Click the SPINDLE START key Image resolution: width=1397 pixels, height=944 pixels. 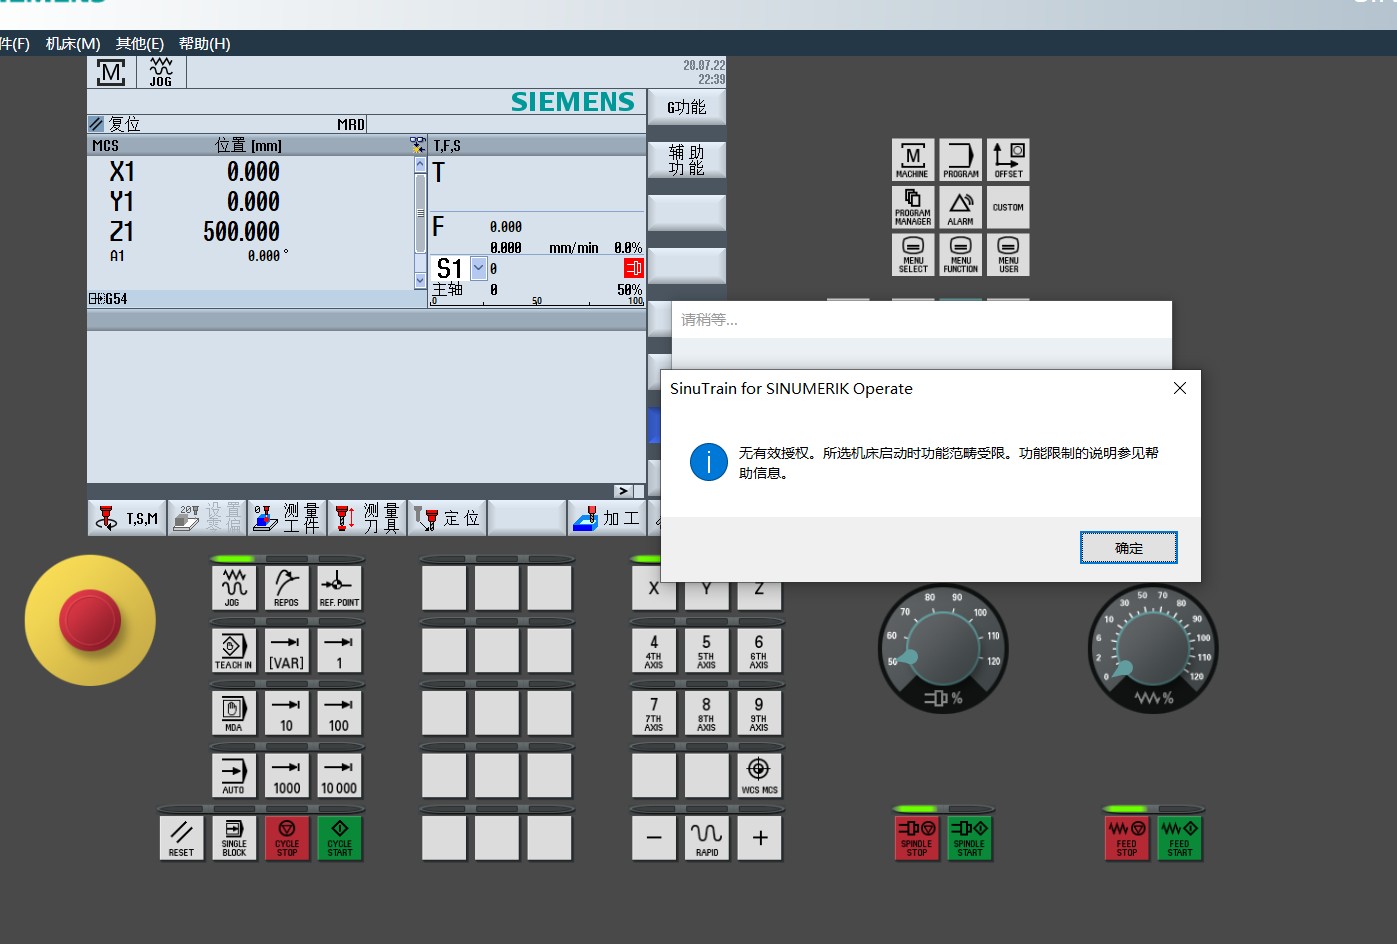click(969, 838)
